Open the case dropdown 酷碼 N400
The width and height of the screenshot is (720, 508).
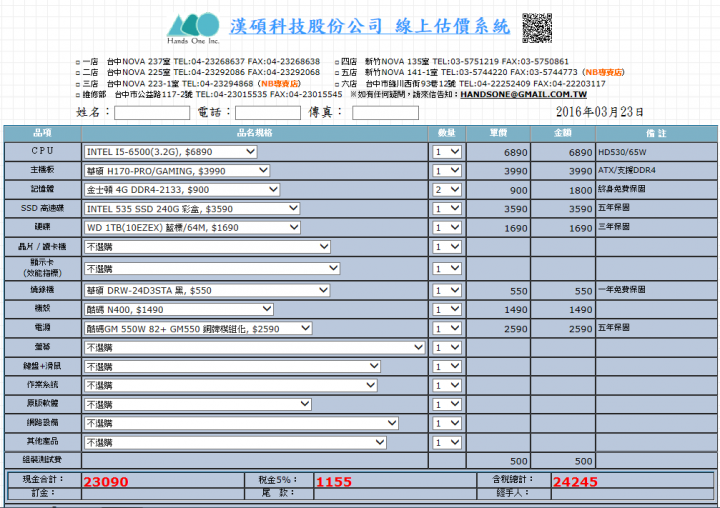(179, 310)
